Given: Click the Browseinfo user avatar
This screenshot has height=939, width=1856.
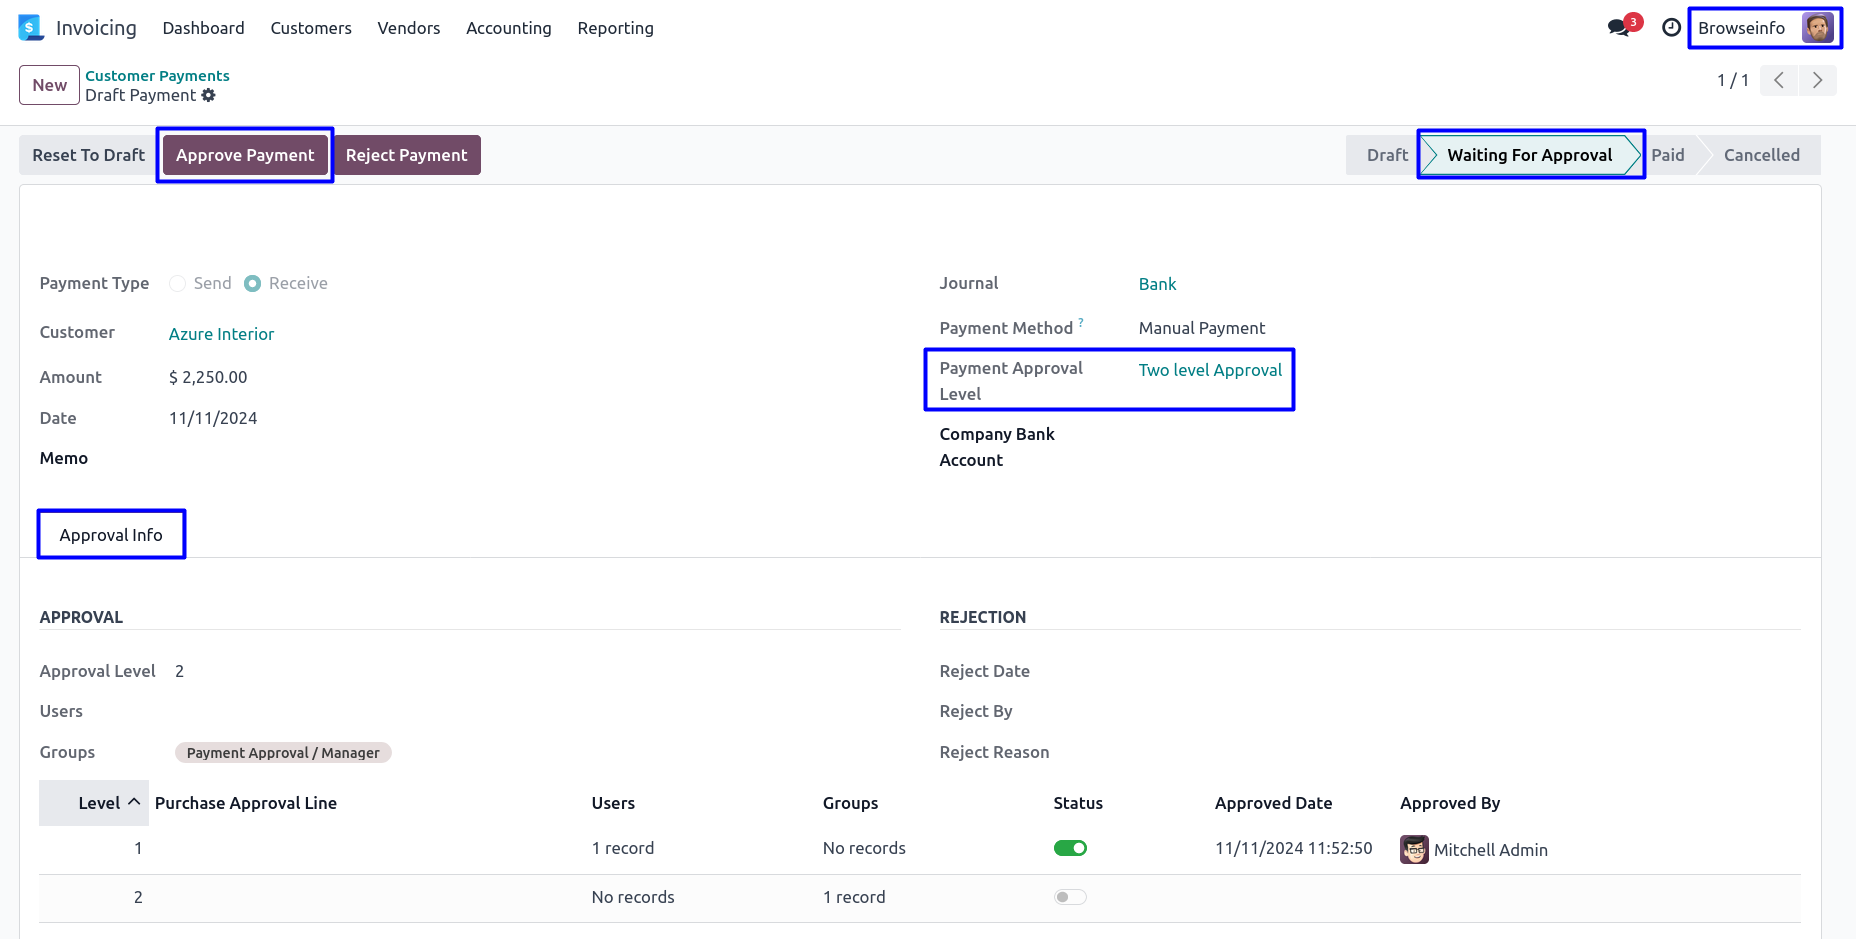Looking at the screenshot, I should point(1817,28).
